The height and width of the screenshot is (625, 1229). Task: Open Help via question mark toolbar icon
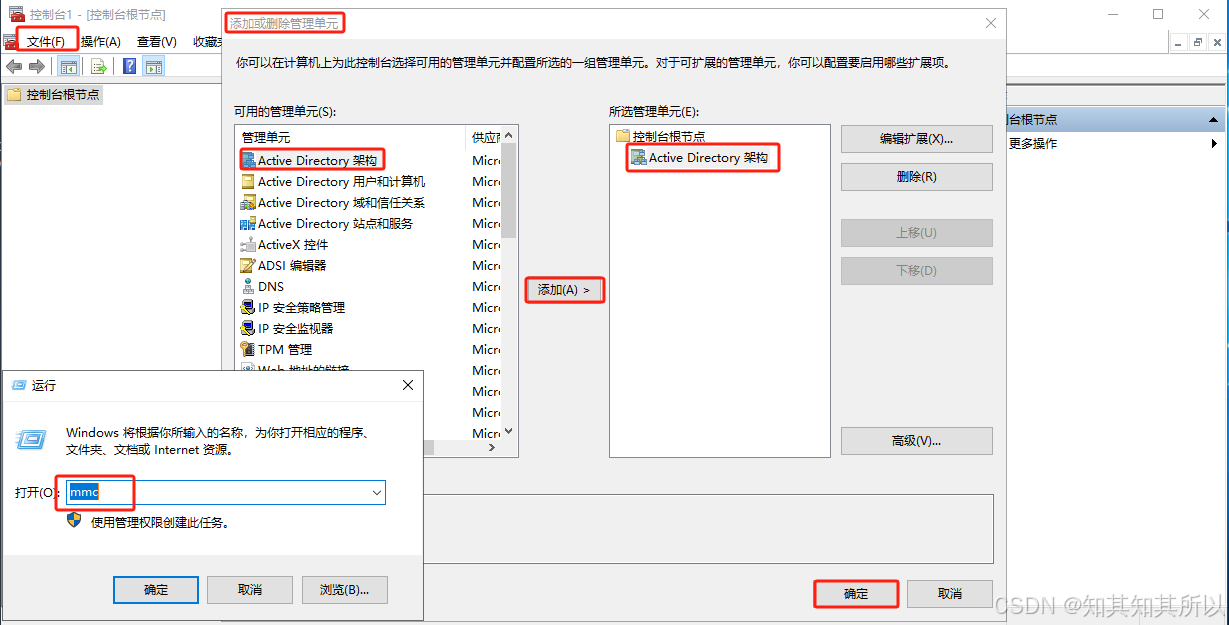pyautogui.click(x=130, y=67)
